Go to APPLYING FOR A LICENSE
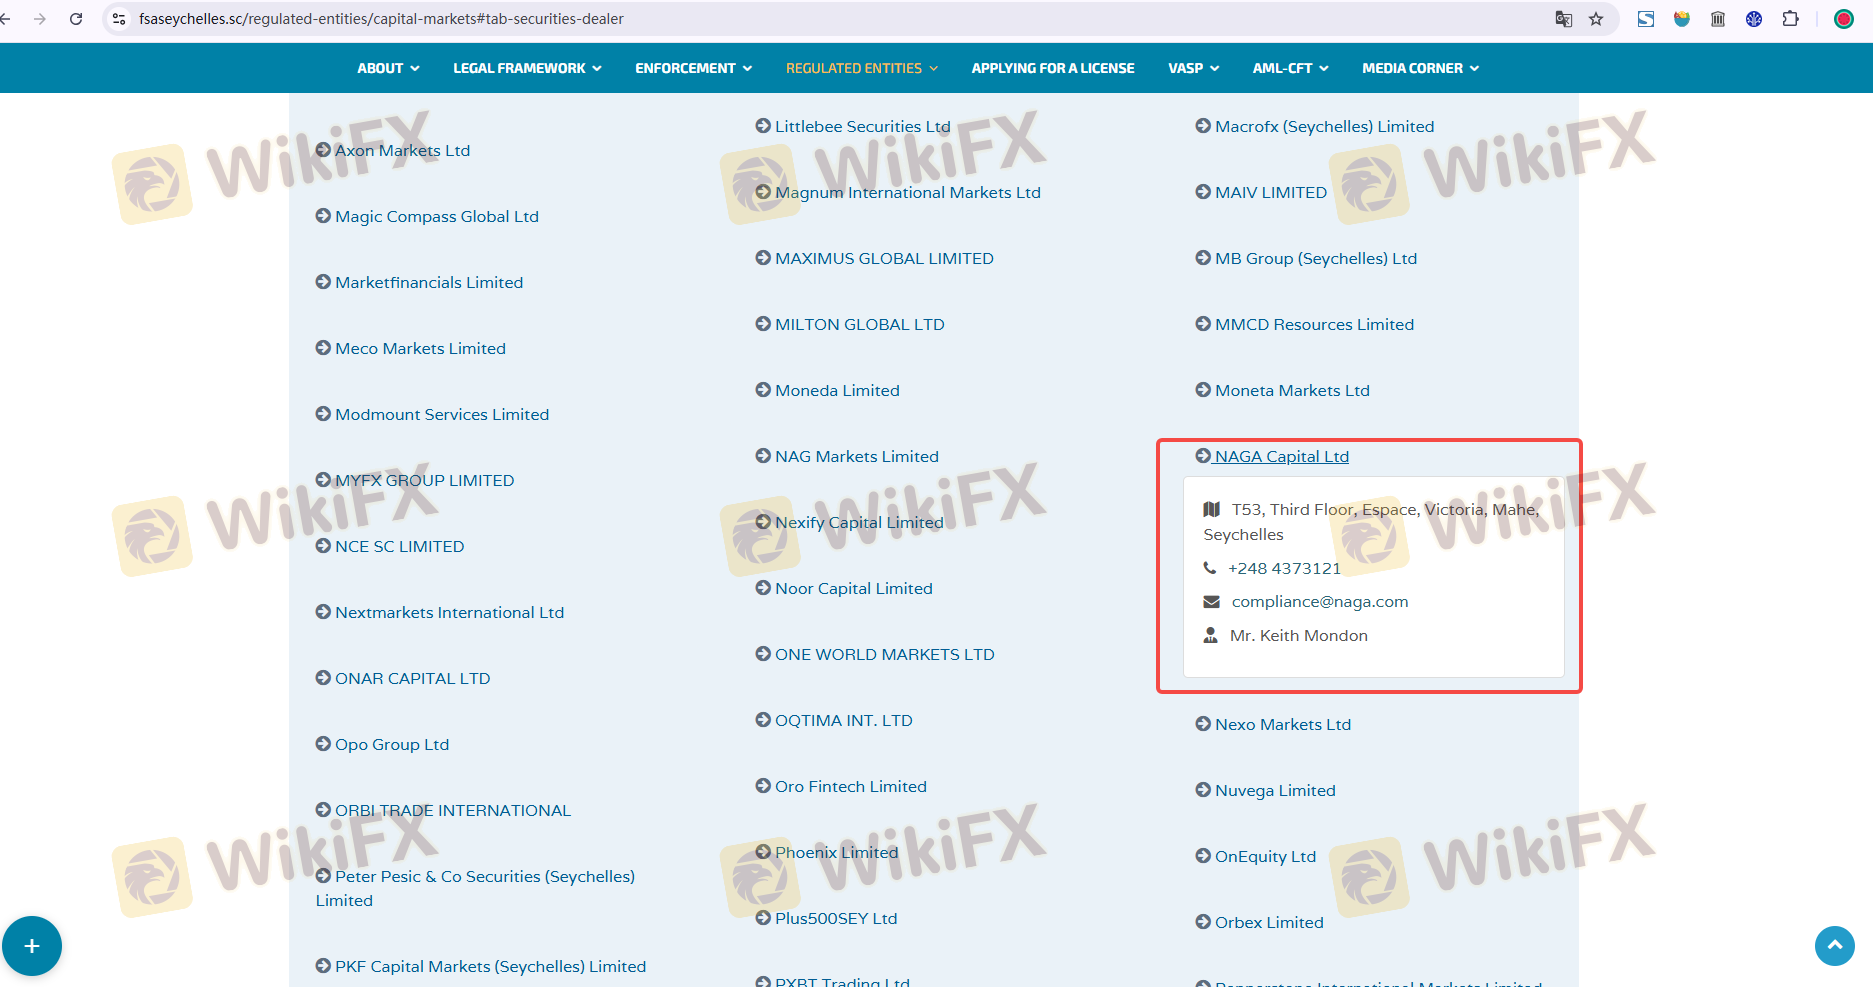Image resolution: width=1873 pixels, height=987 pixels. pyautogui.click(x=1052, y=68)
